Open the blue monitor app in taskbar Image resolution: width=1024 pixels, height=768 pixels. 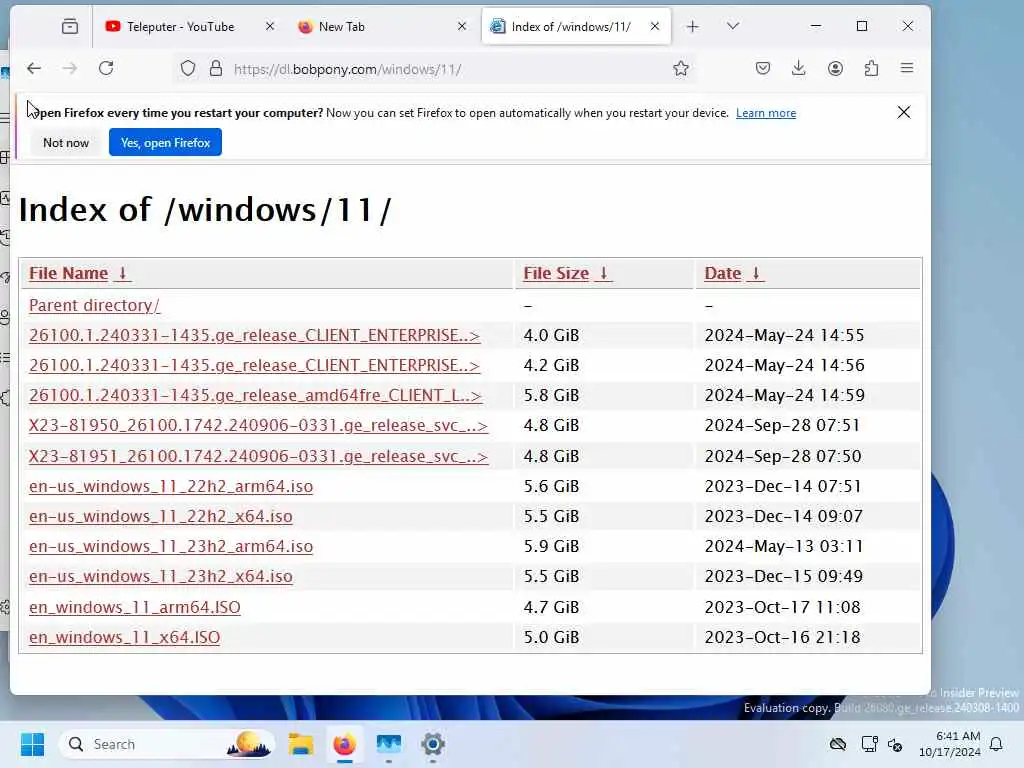coord(389,744)
